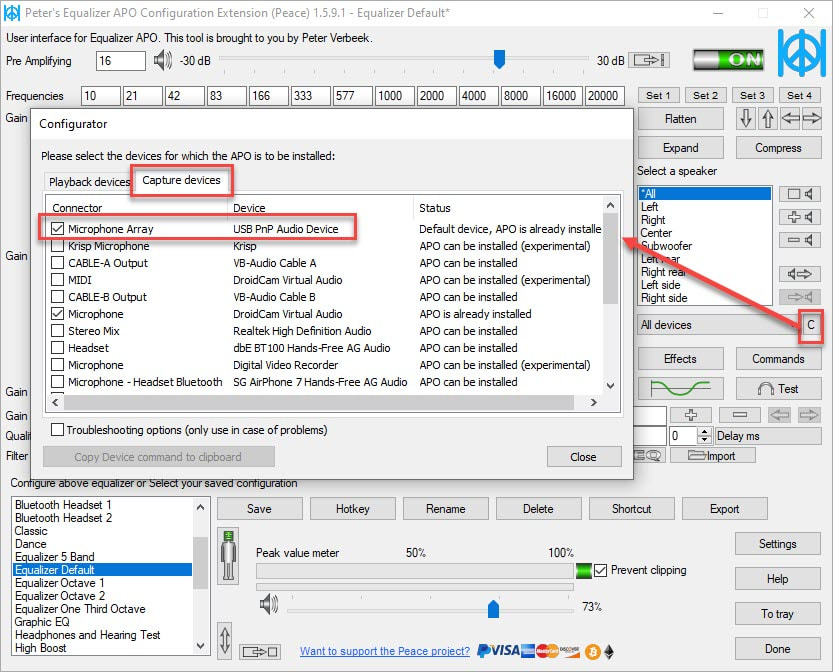Check the CABLE-B Output checkbox
Image resolution: width=833 pixels, height=672 pixels.
[x=57, y=296]
